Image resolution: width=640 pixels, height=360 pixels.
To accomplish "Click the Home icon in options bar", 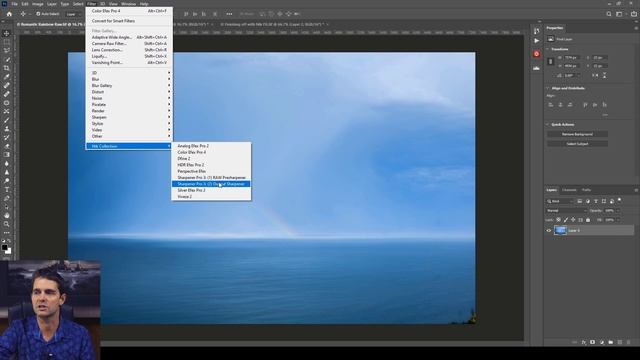I will click(9, 14).
